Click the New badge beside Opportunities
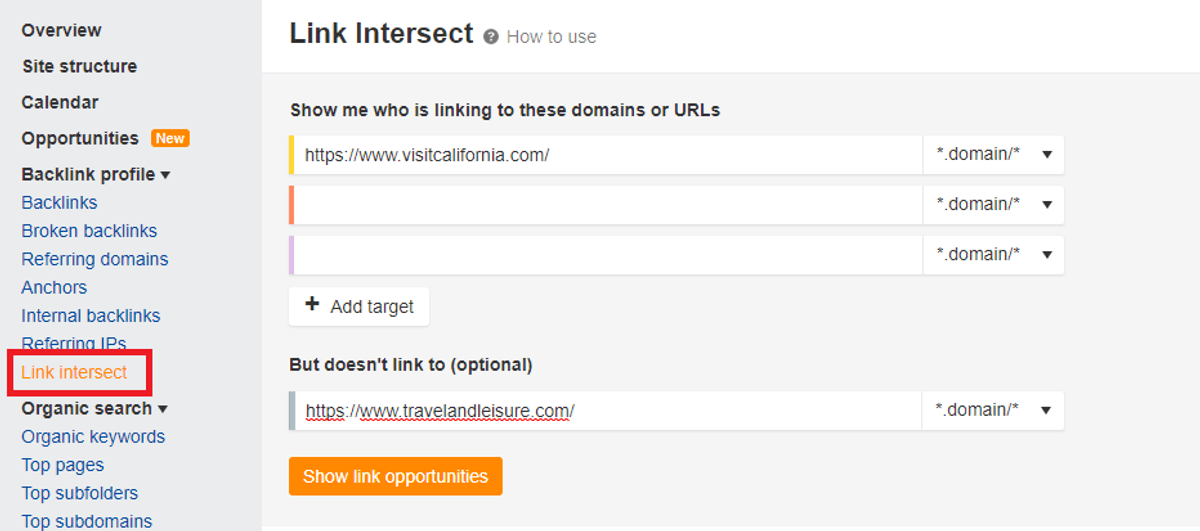 click(x=170, y=138)
